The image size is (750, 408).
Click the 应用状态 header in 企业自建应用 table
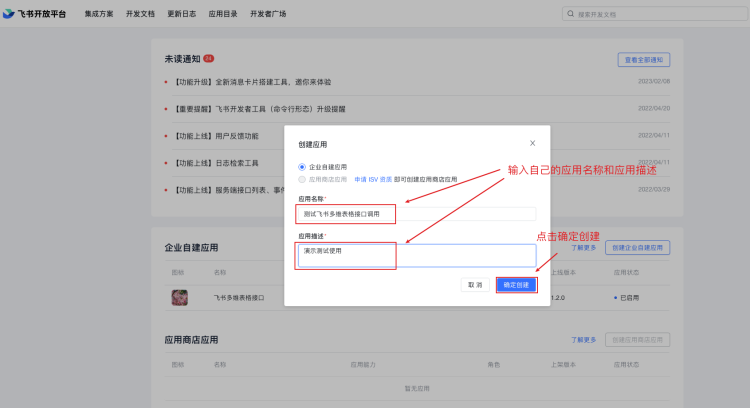626,272
